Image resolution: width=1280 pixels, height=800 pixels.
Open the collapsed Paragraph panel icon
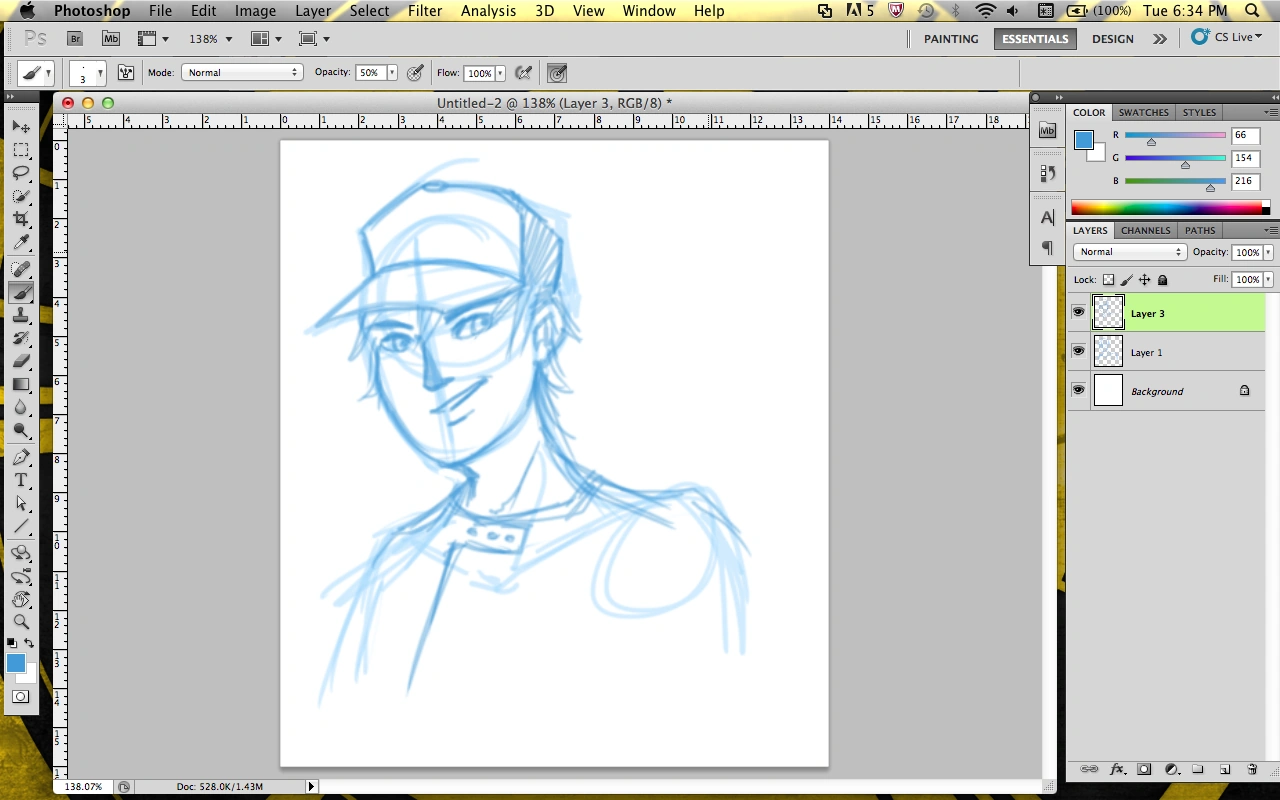pyautogui.click(x=1048, y=247)
